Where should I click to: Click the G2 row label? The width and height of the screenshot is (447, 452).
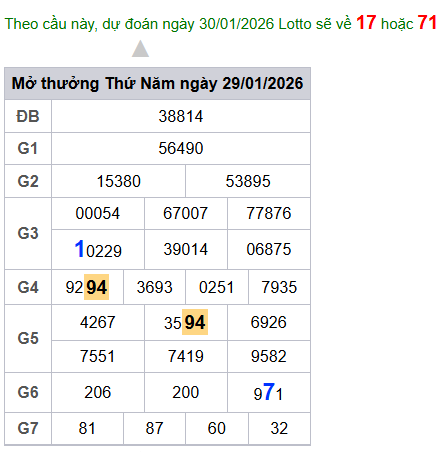coord(28,182)
